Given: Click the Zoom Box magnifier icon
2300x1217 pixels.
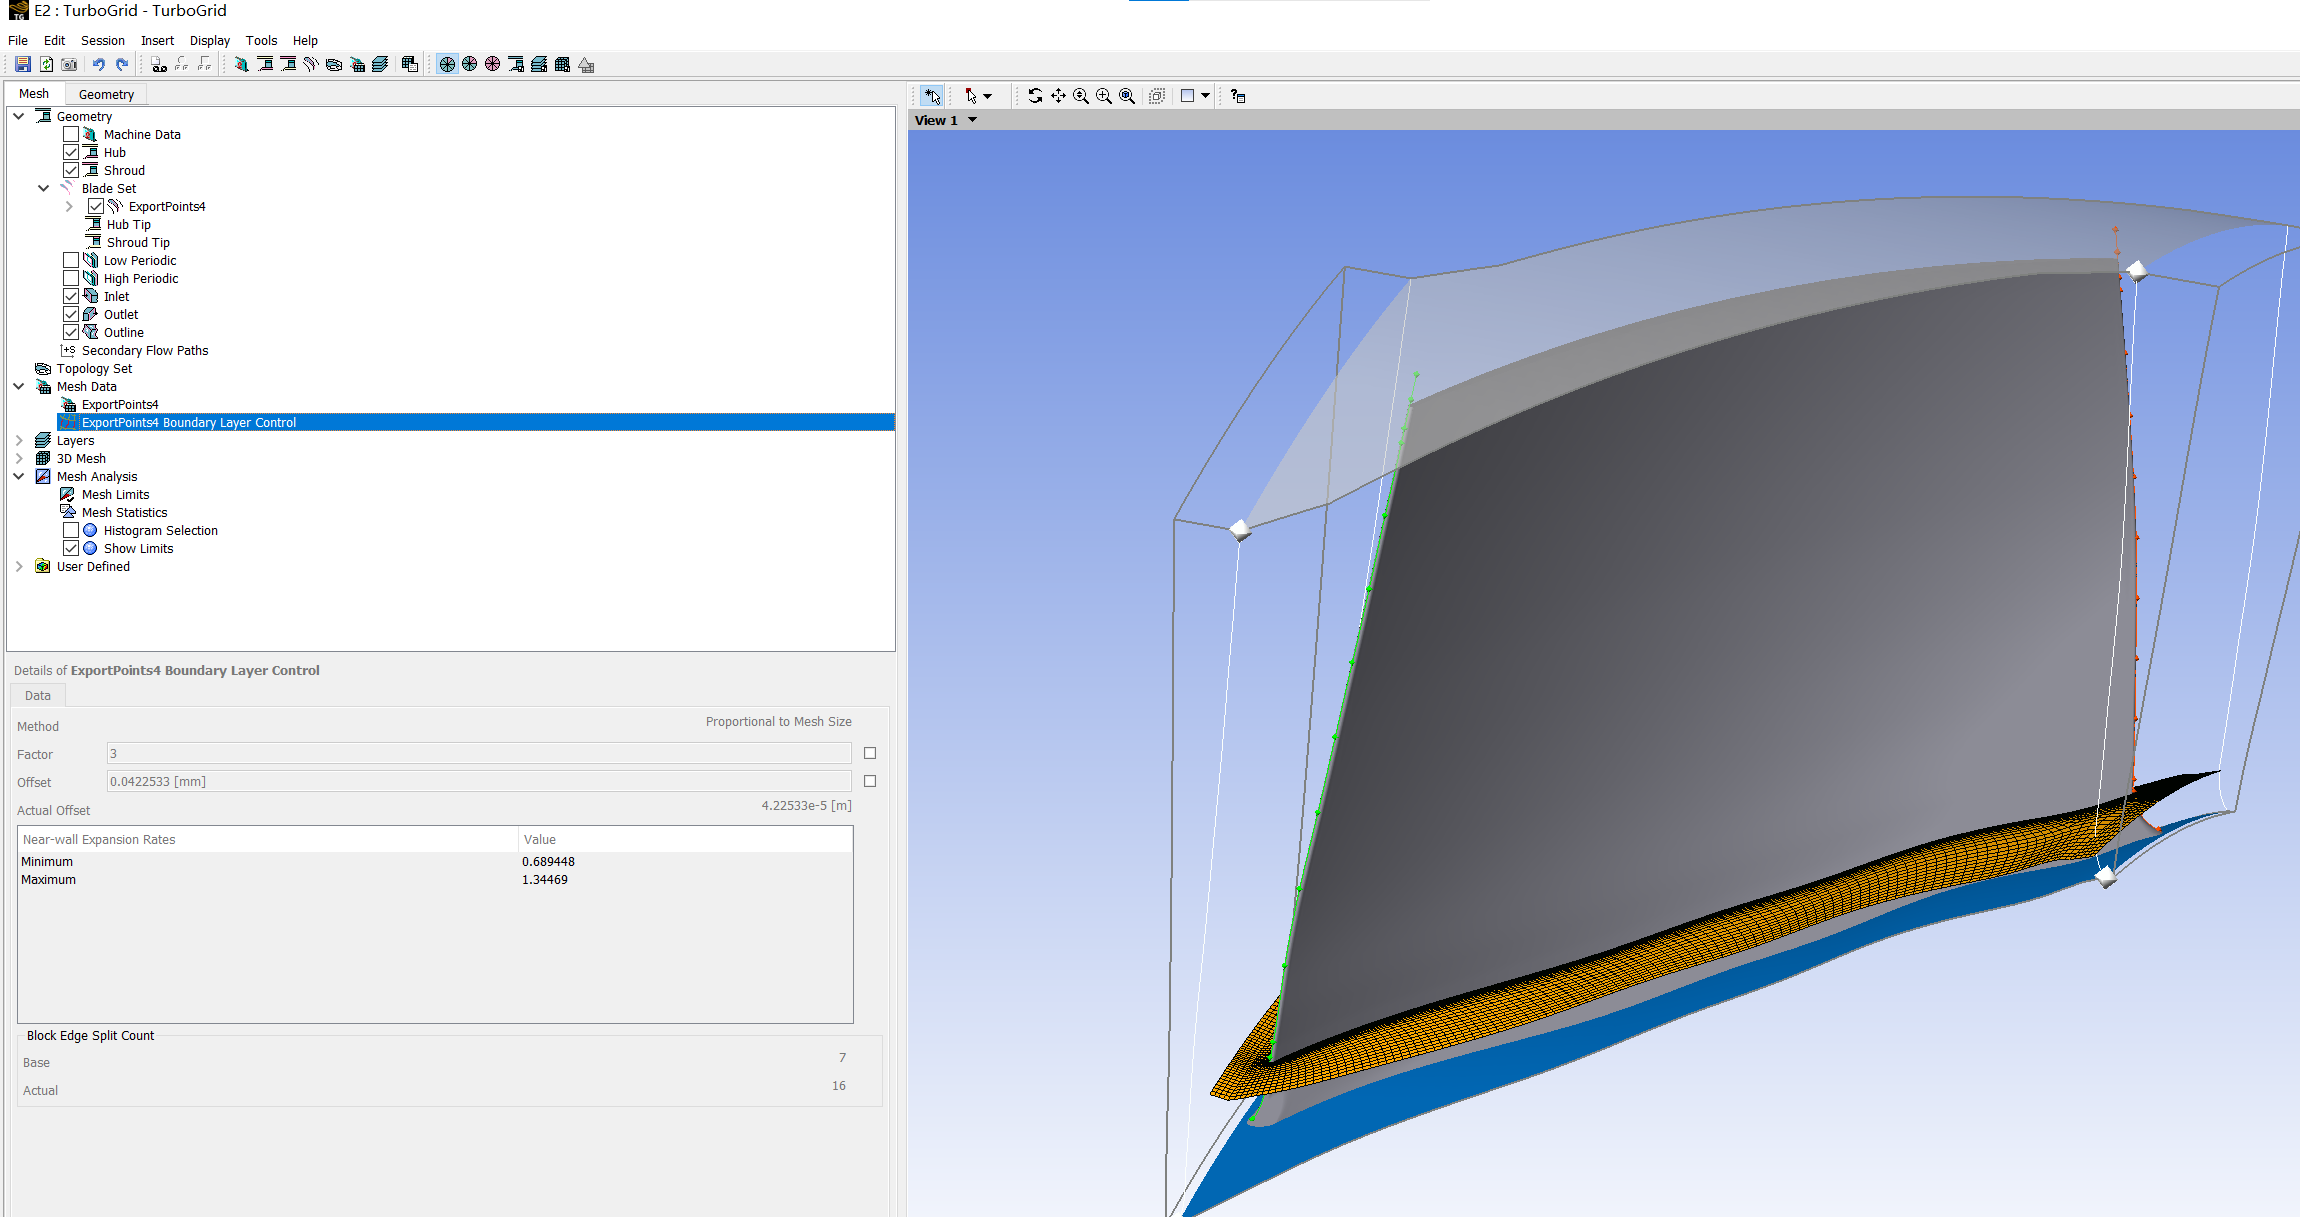Looking at the screenshot, I should click(1104, 96).
